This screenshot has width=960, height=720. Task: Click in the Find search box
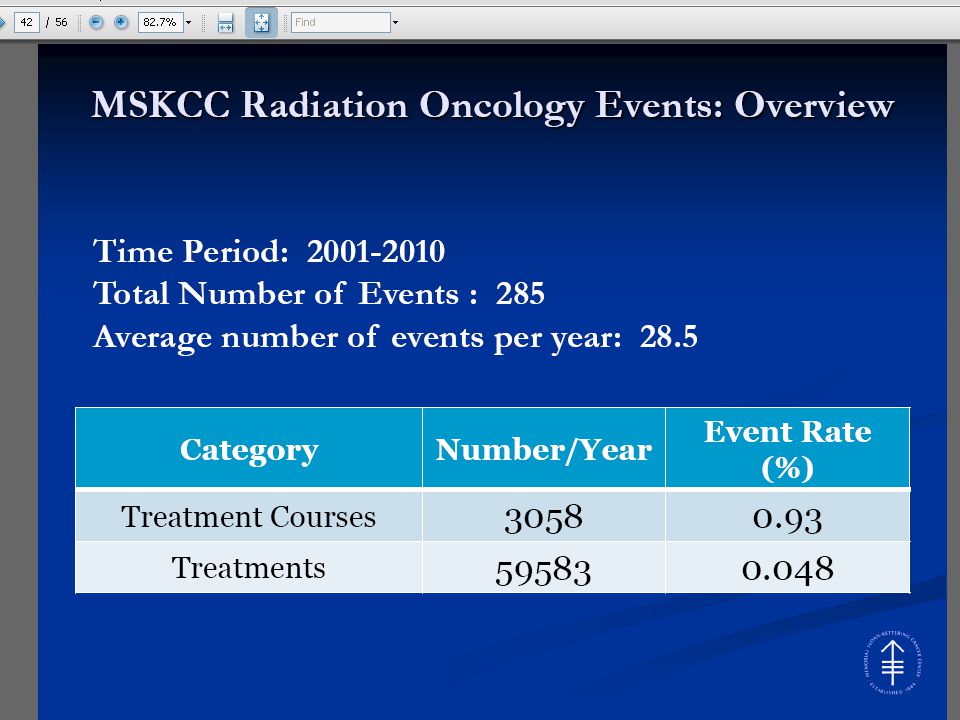(x=340, y=23)
